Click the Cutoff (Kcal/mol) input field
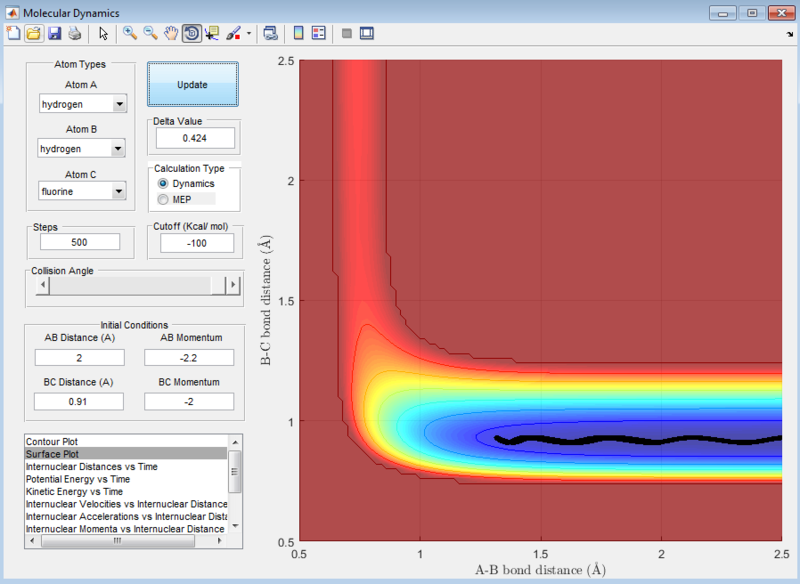Viewport: 800px width, 584px height. click(x=197, y=243)
